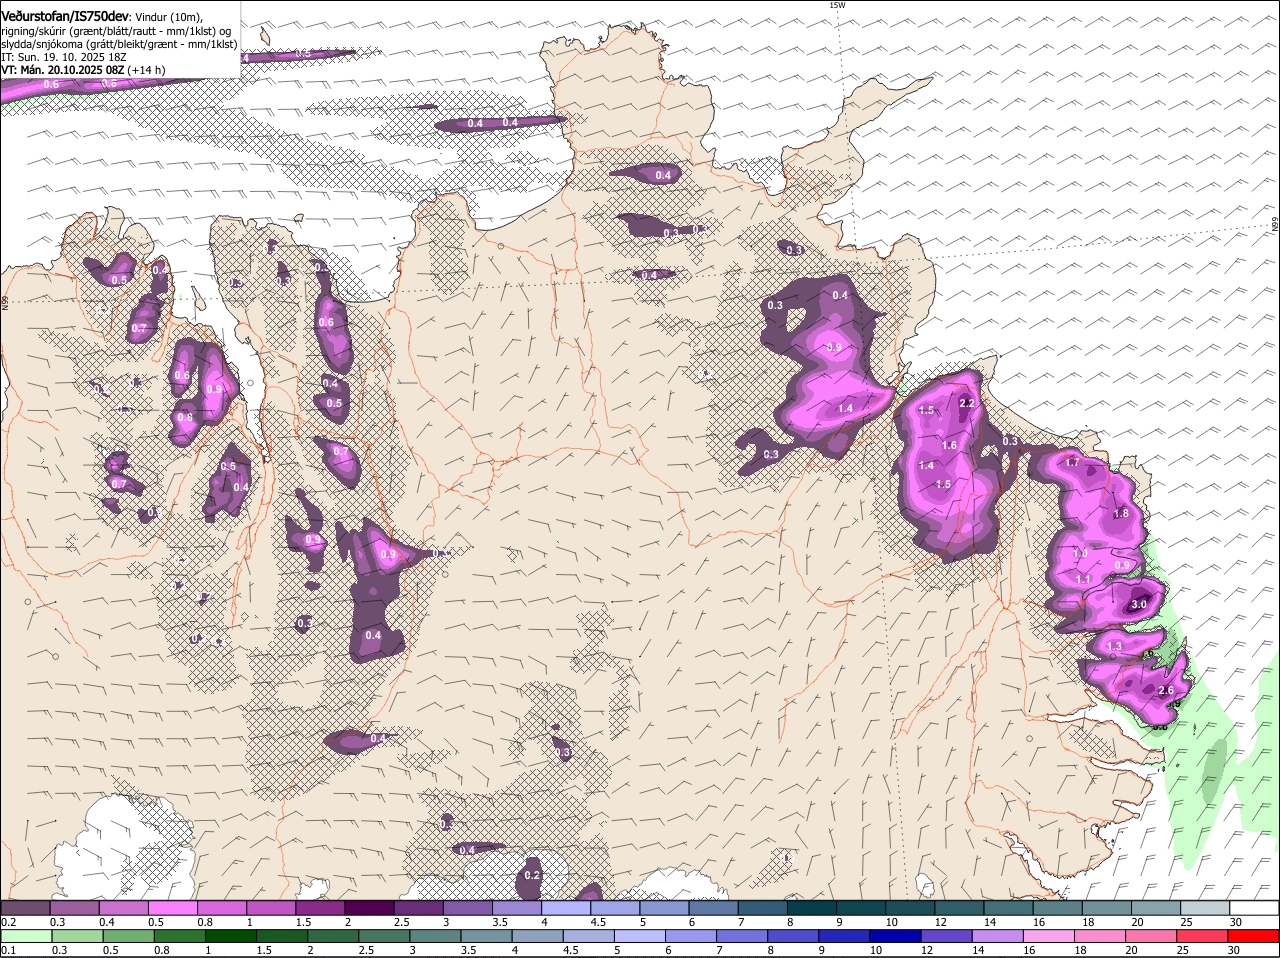Screen dimensions: 1280x958
Task: Click the red swatch after 30 in lower legend
Action: [1254, 936]
